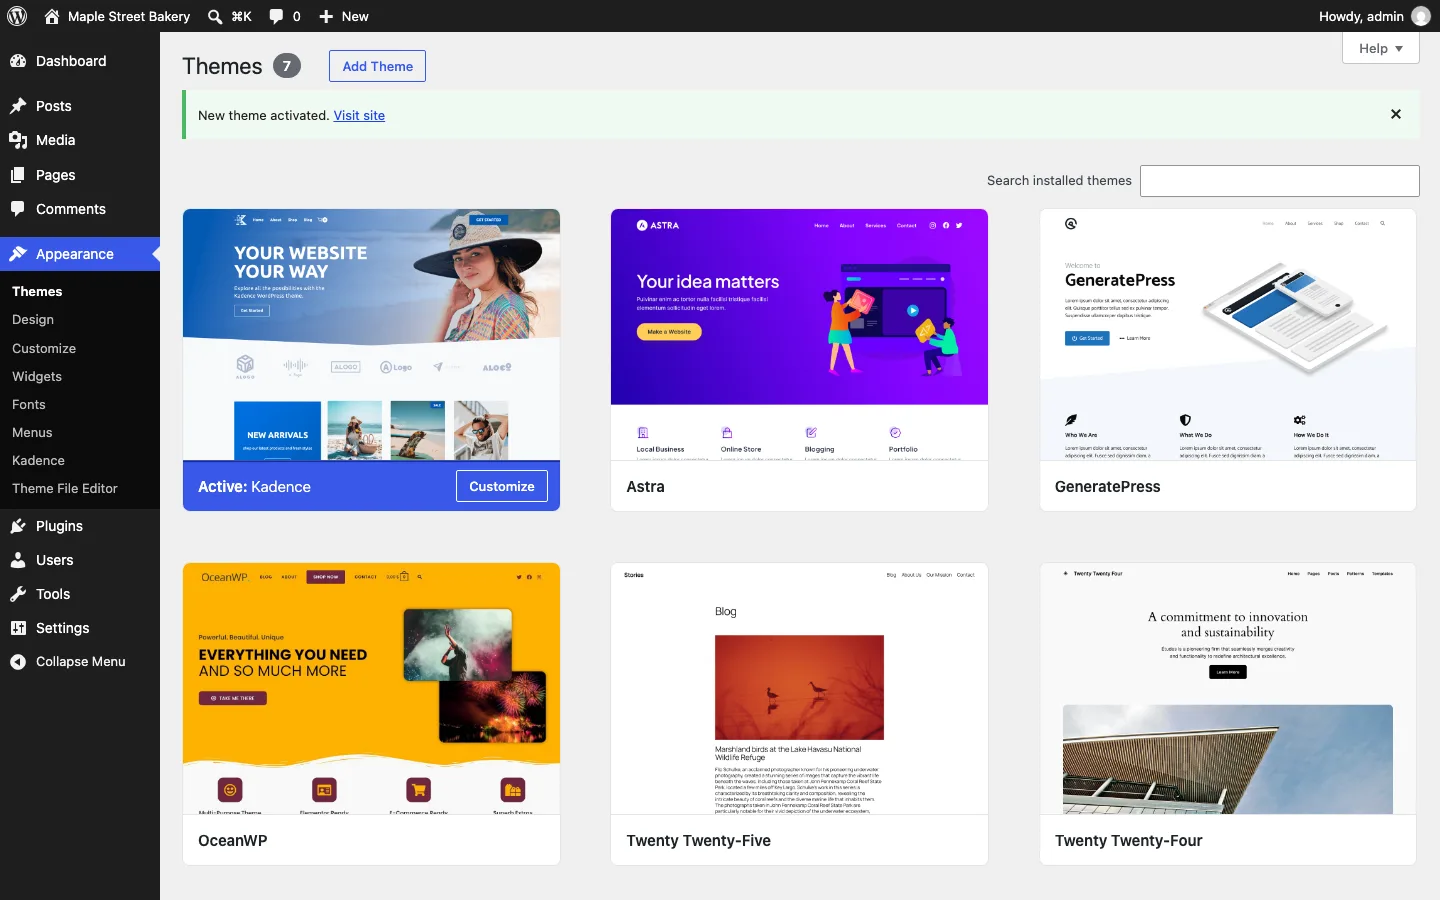This screenshot has height=900, width=1440.
Task: Select Themes submenu item
Action: click(37, 291)
